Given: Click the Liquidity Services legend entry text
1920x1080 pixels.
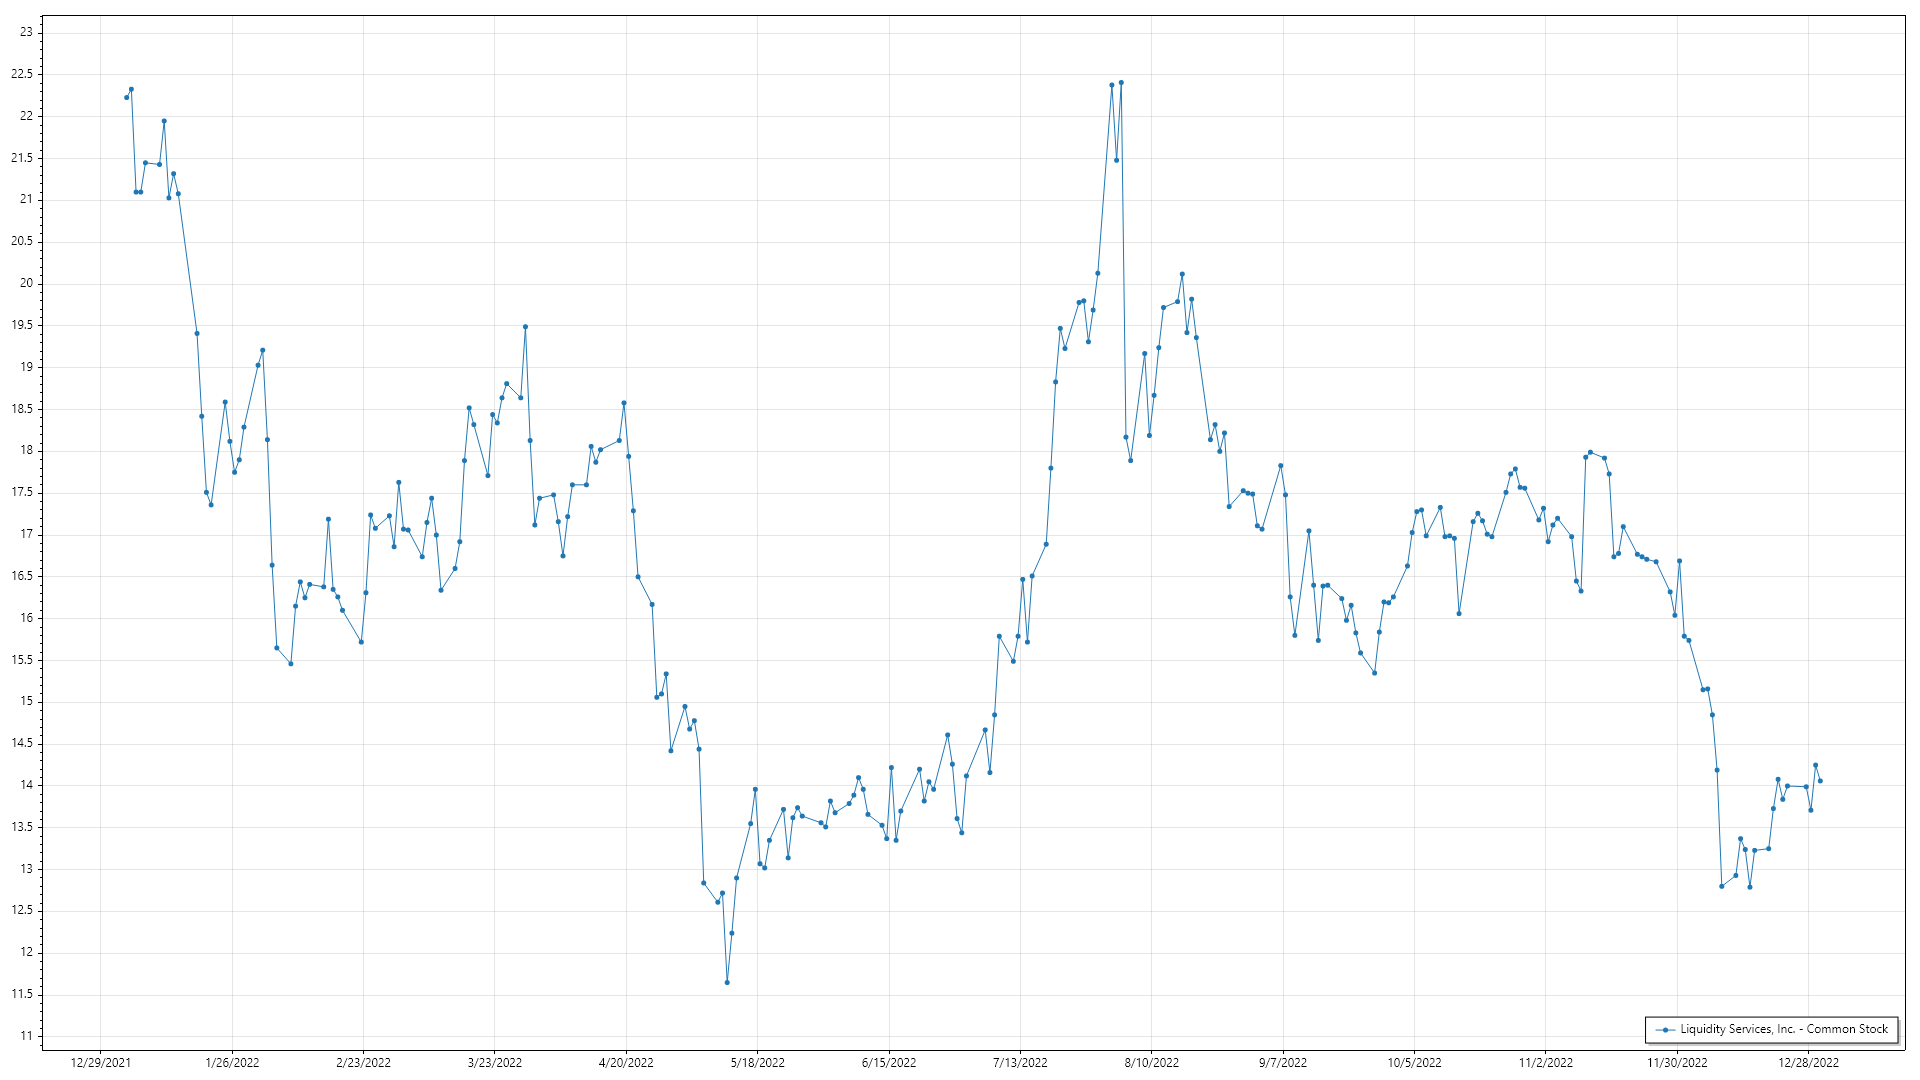Looking at the screenshot, I should click(x=1783, y=1029).
